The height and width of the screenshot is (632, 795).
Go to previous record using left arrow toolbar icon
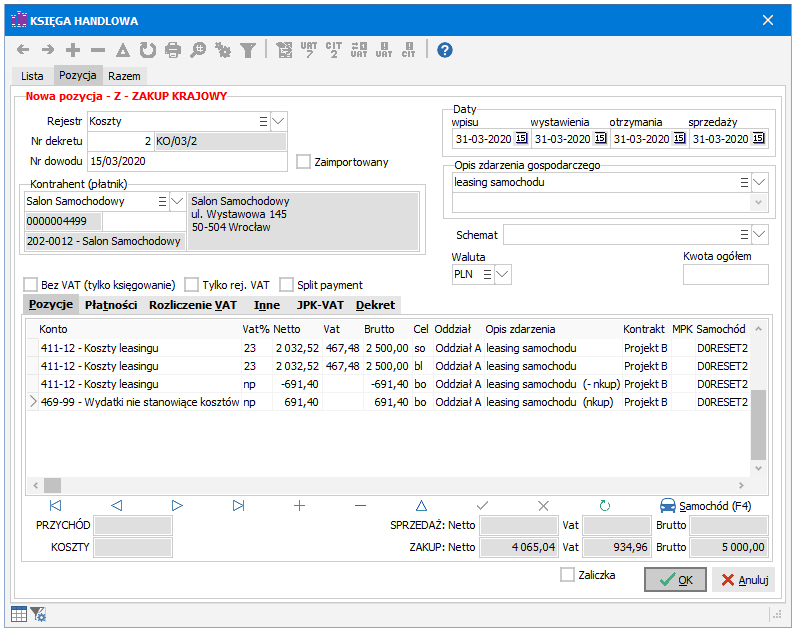[x=23, y=50]
